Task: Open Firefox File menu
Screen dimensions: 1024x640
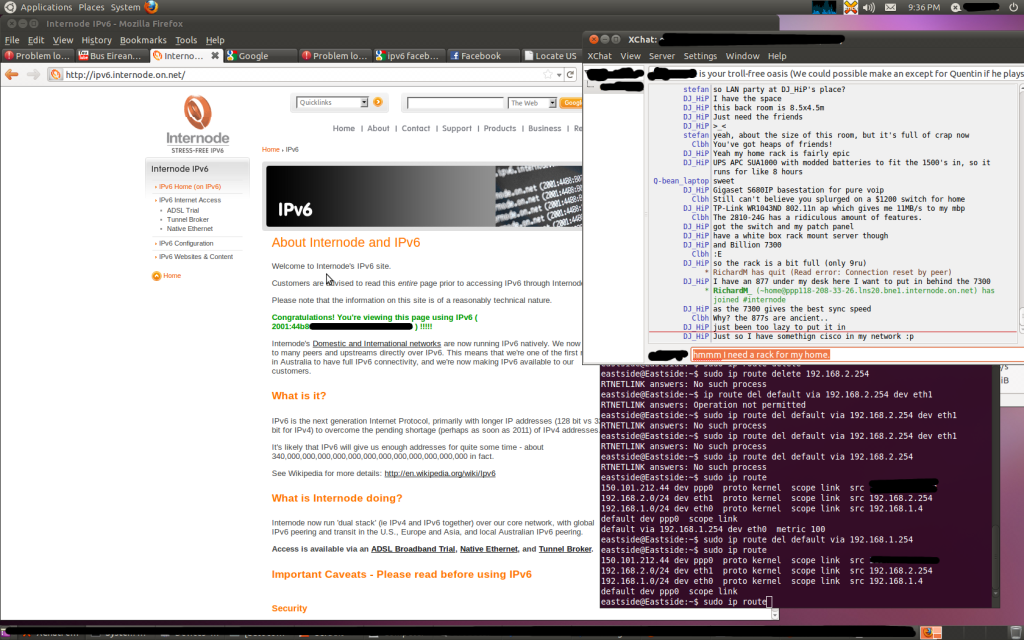Action: (x=12, y=40)
